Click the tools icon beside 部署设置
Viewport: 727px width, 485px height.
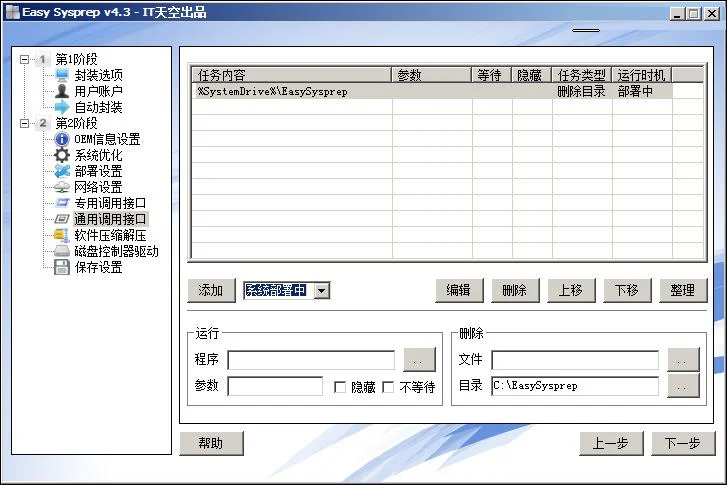point(62,171)
